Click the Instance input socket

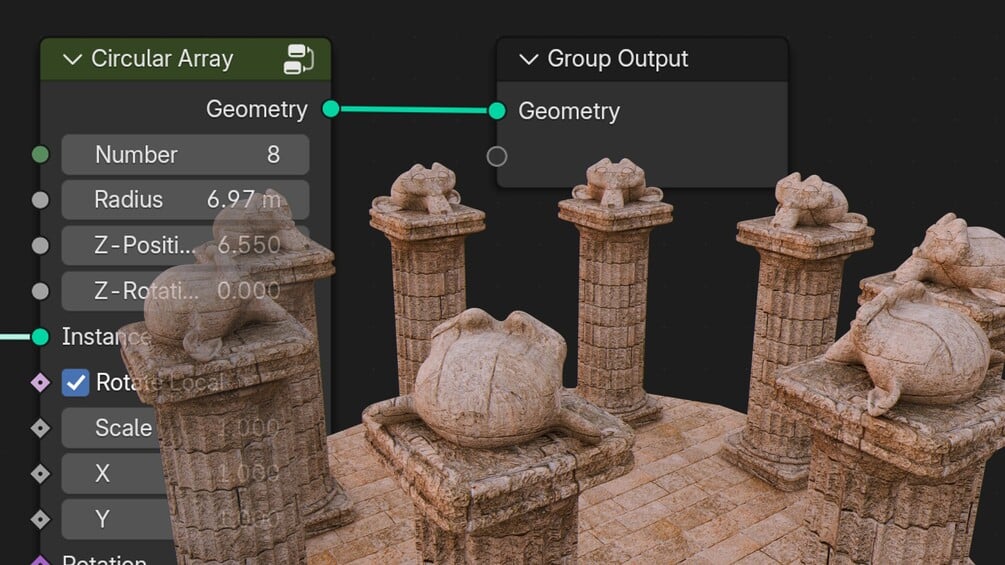[x=40, y=336]
